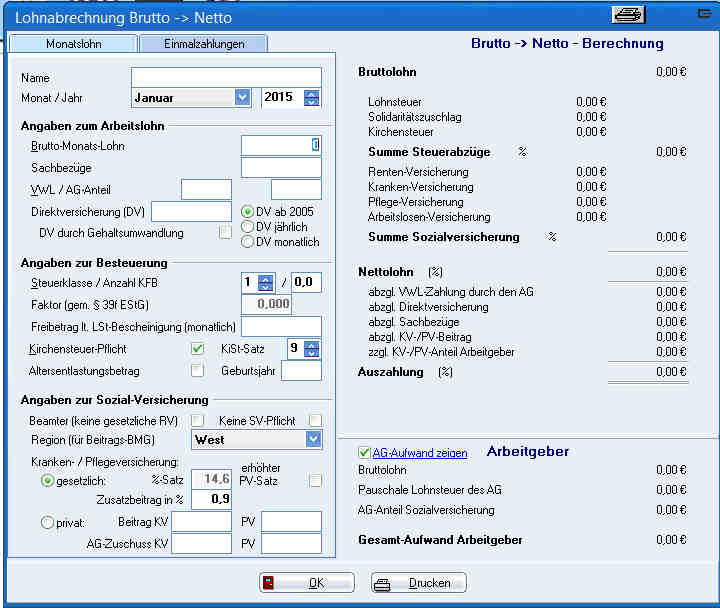This screenshot has width=720, height=608.
Task: Adjust the year 2015 spinner
Action: [312, 97]
